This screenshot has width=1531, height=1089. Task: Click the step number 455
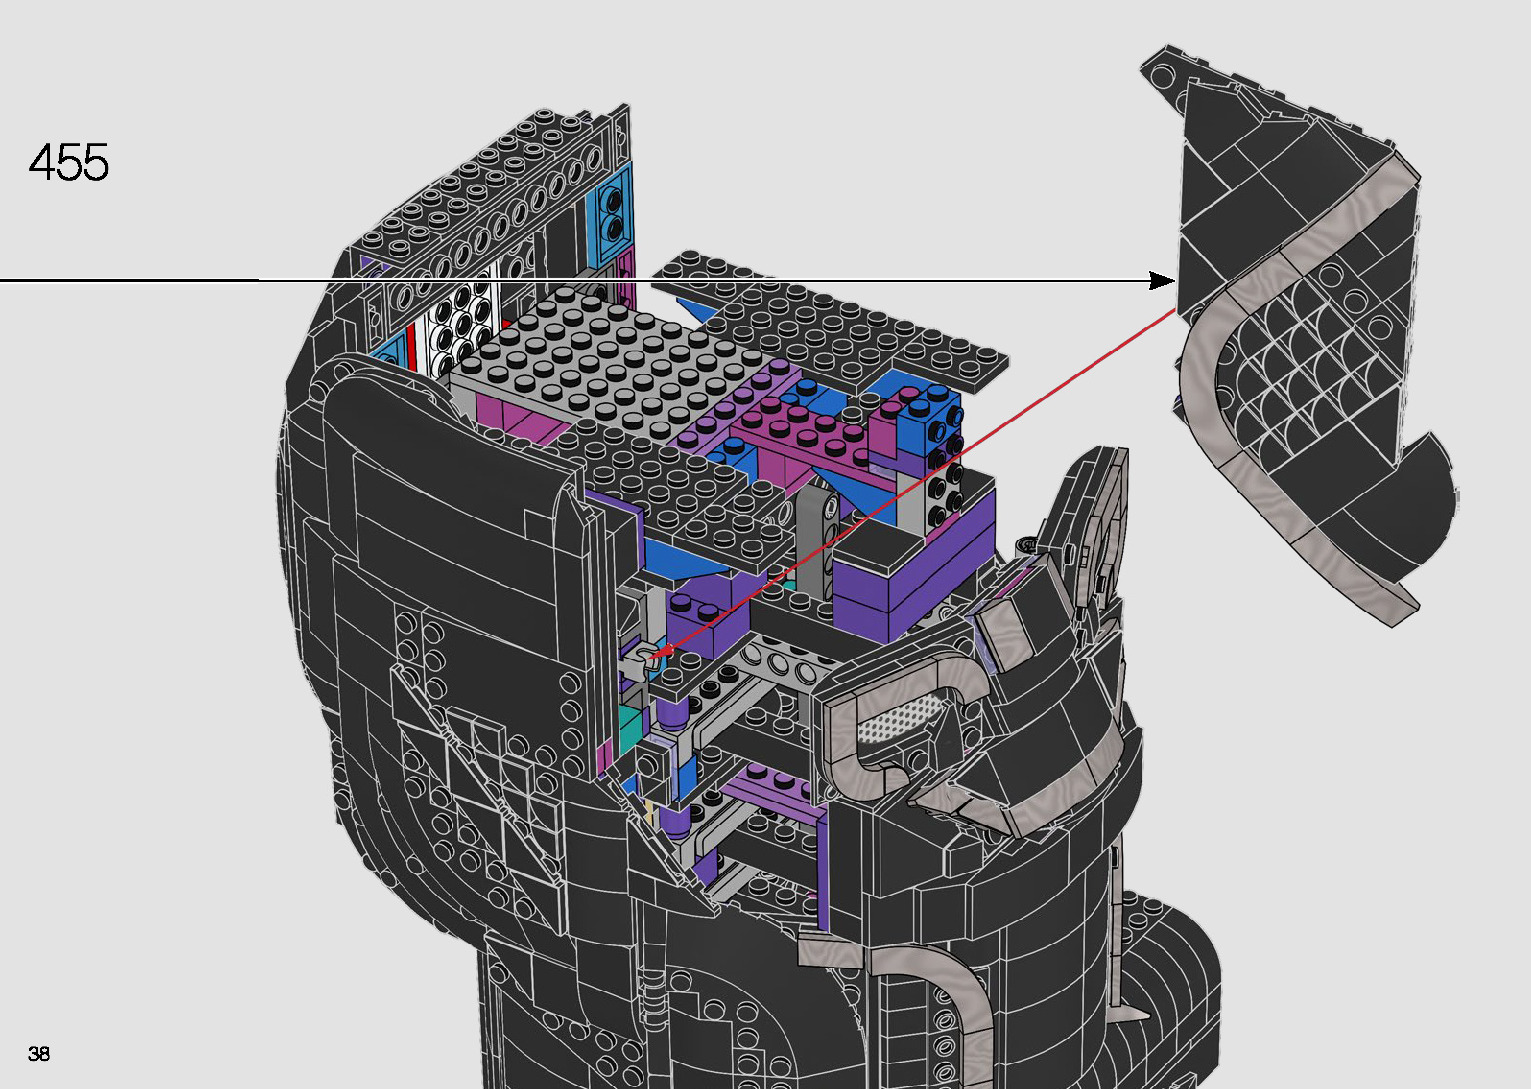point(69,163)
